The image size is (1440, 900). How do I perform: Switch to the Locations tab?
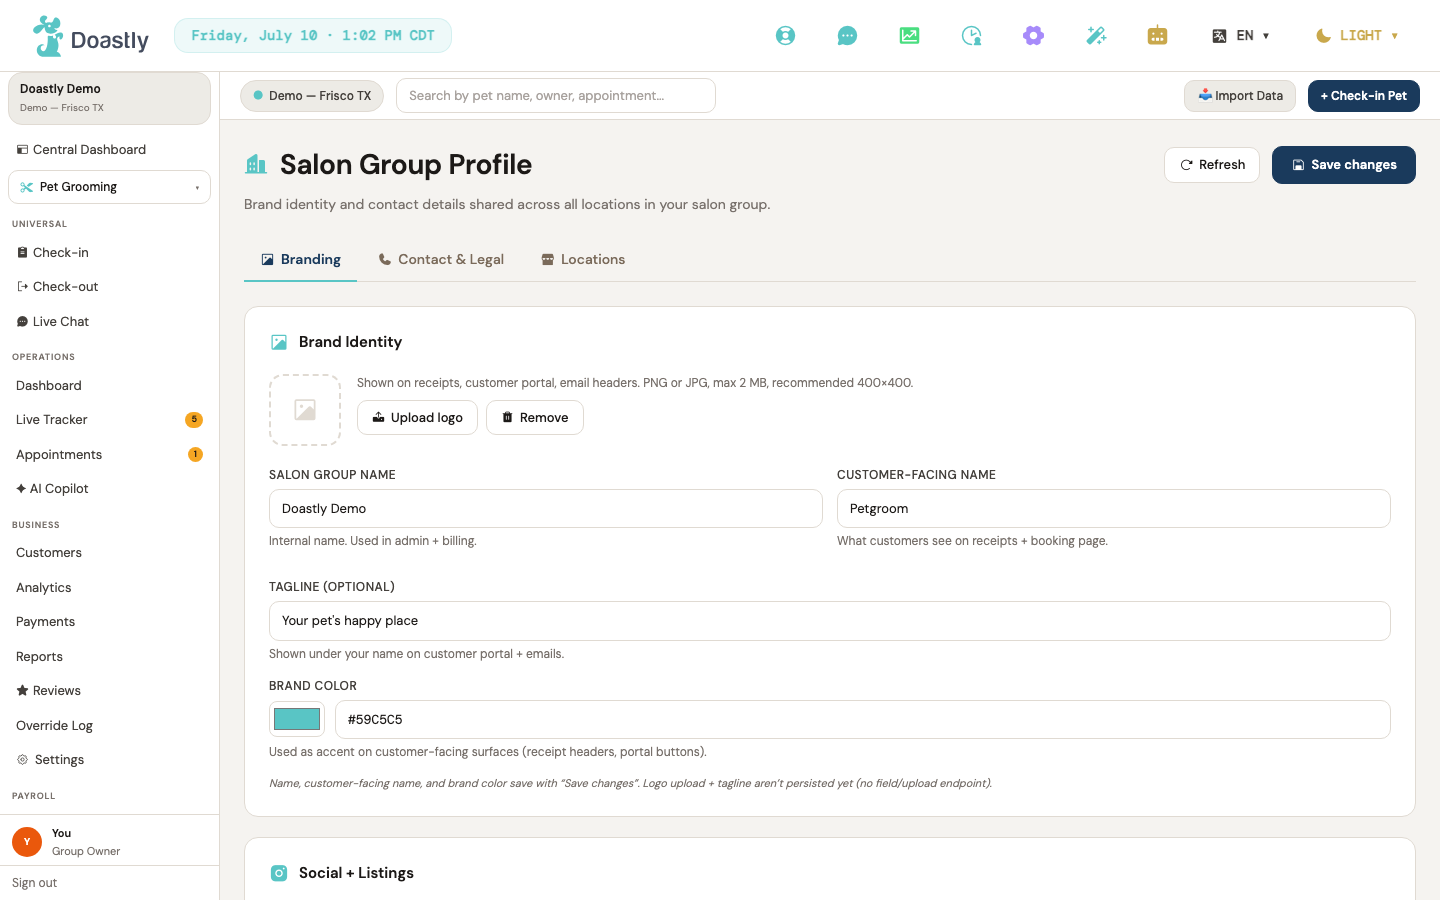pyautogui.click(x=583, y=260)
